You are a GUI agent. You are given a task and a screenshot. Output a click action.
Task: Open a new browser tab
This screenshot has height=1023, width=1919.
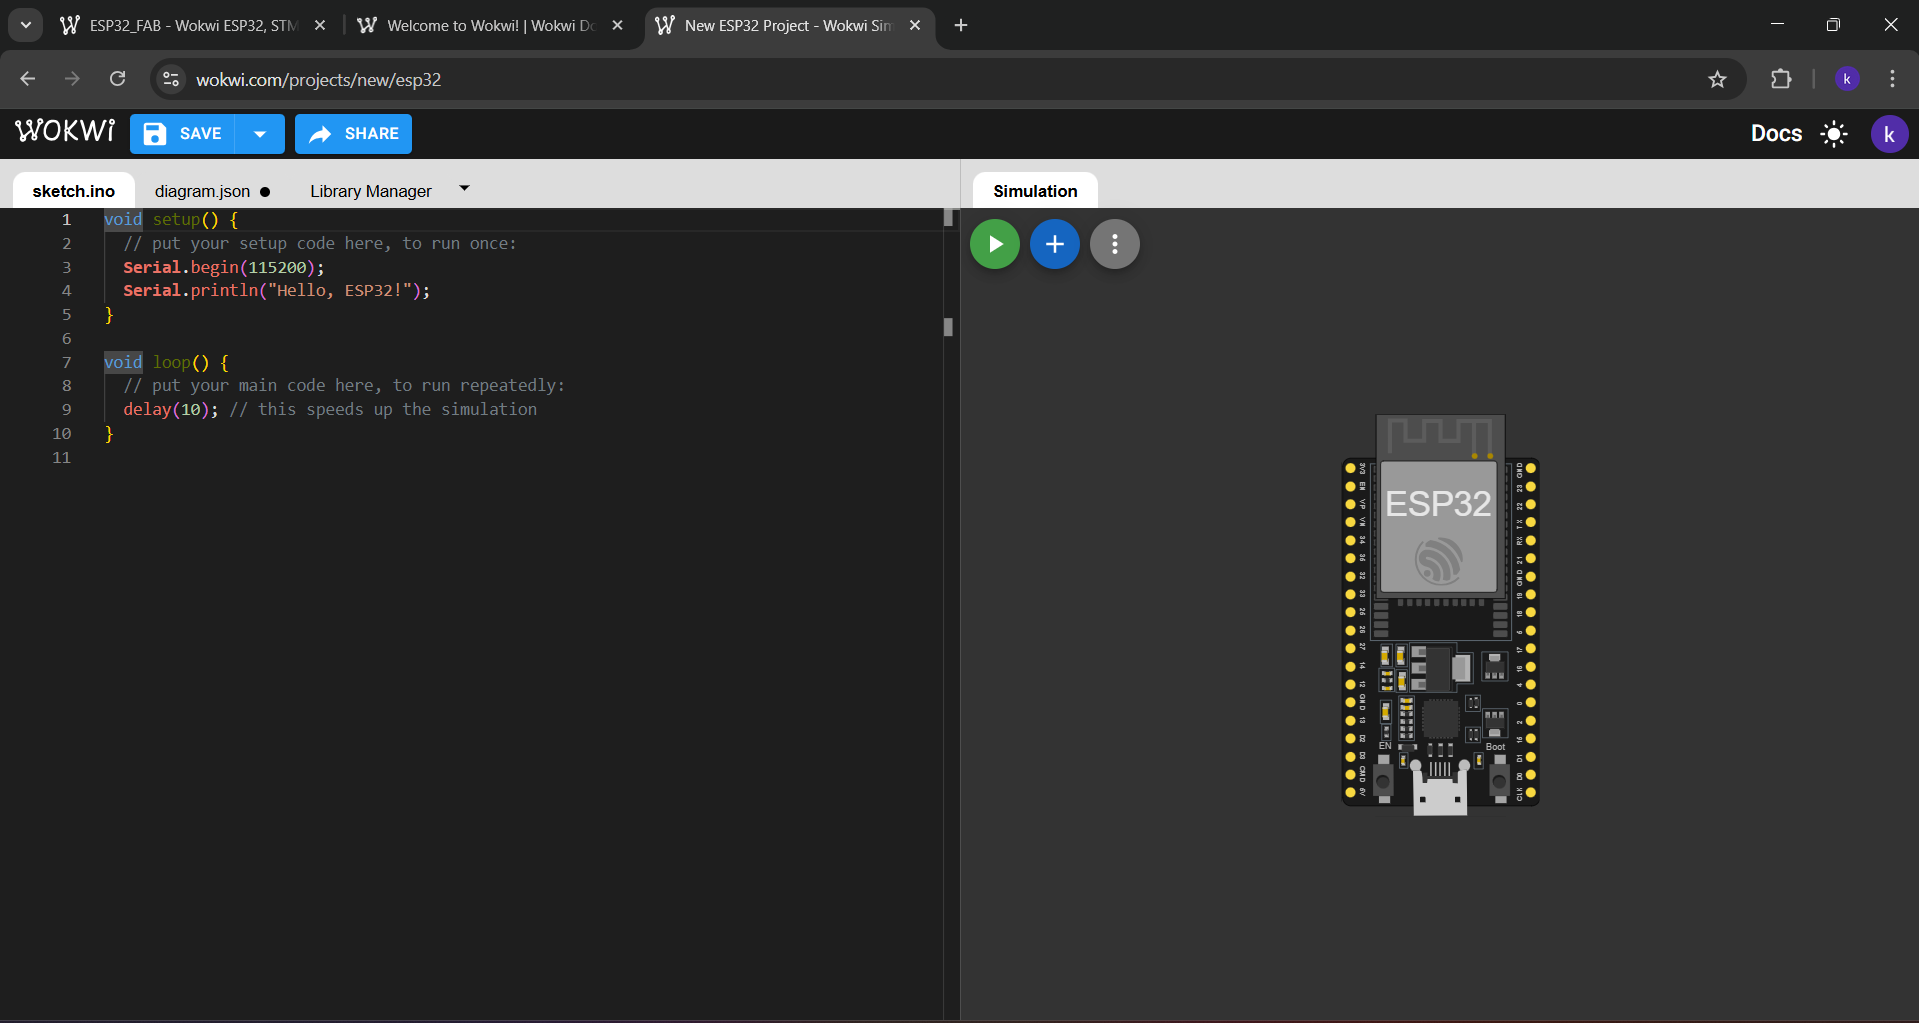[x=961, y=25]
